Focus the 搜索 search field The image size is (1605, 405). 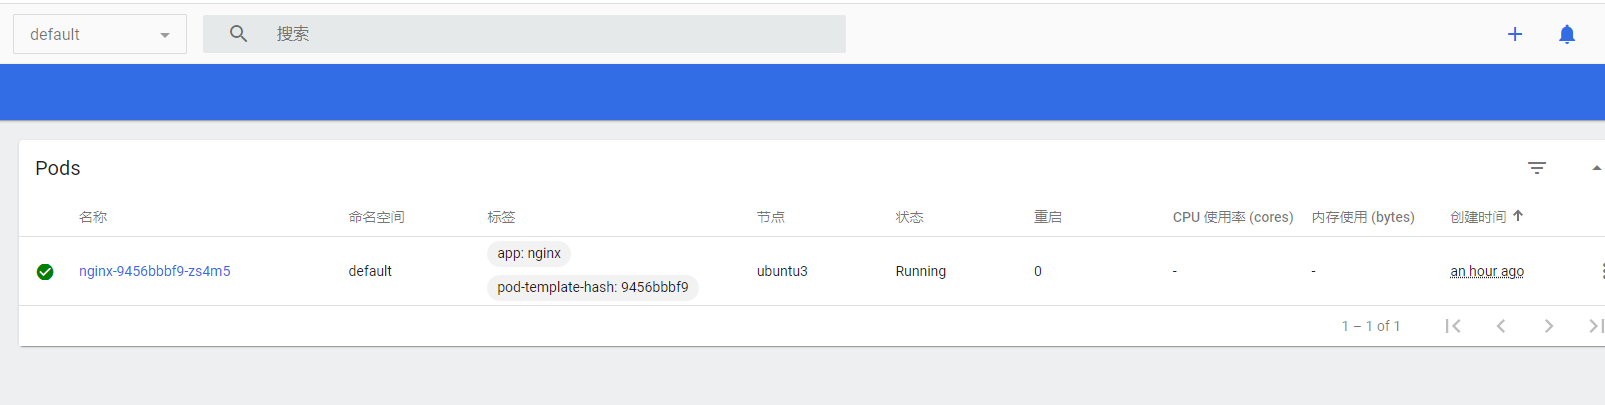[550, 34]
